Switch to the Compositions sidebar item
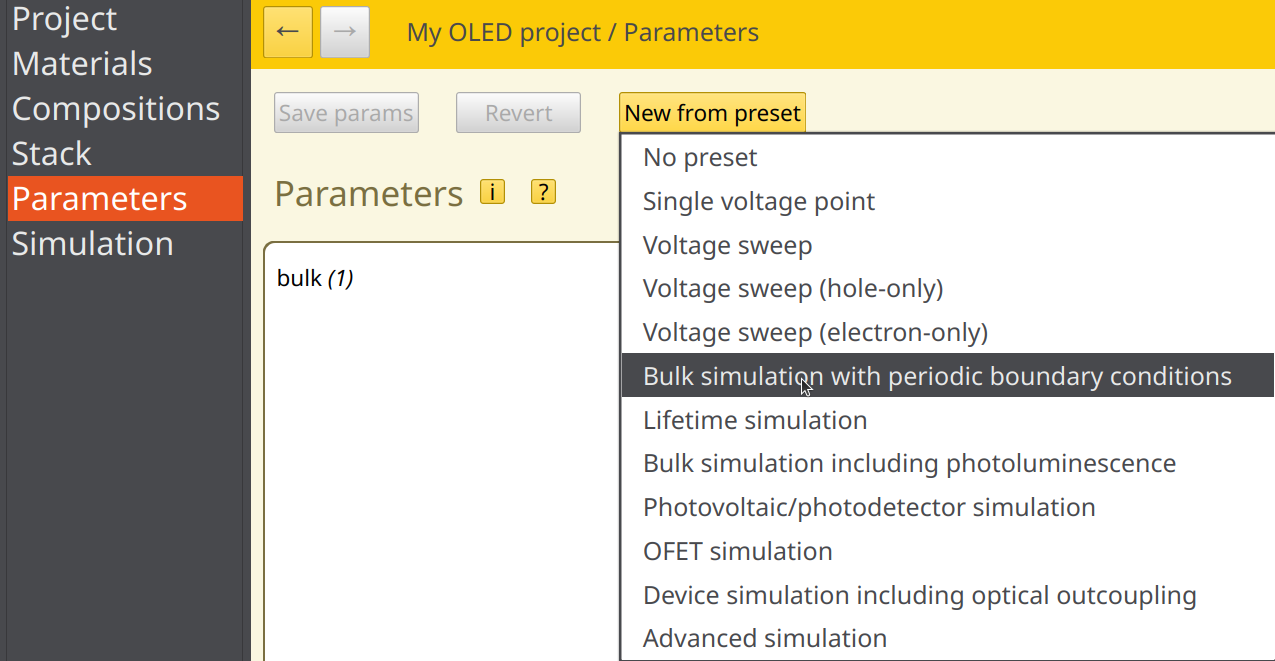 point(115,109)
